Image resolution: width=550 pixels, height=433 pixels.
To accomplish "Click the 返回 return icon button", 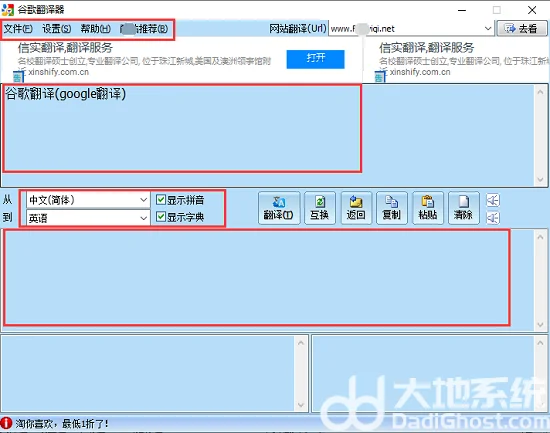I will 356,208.
